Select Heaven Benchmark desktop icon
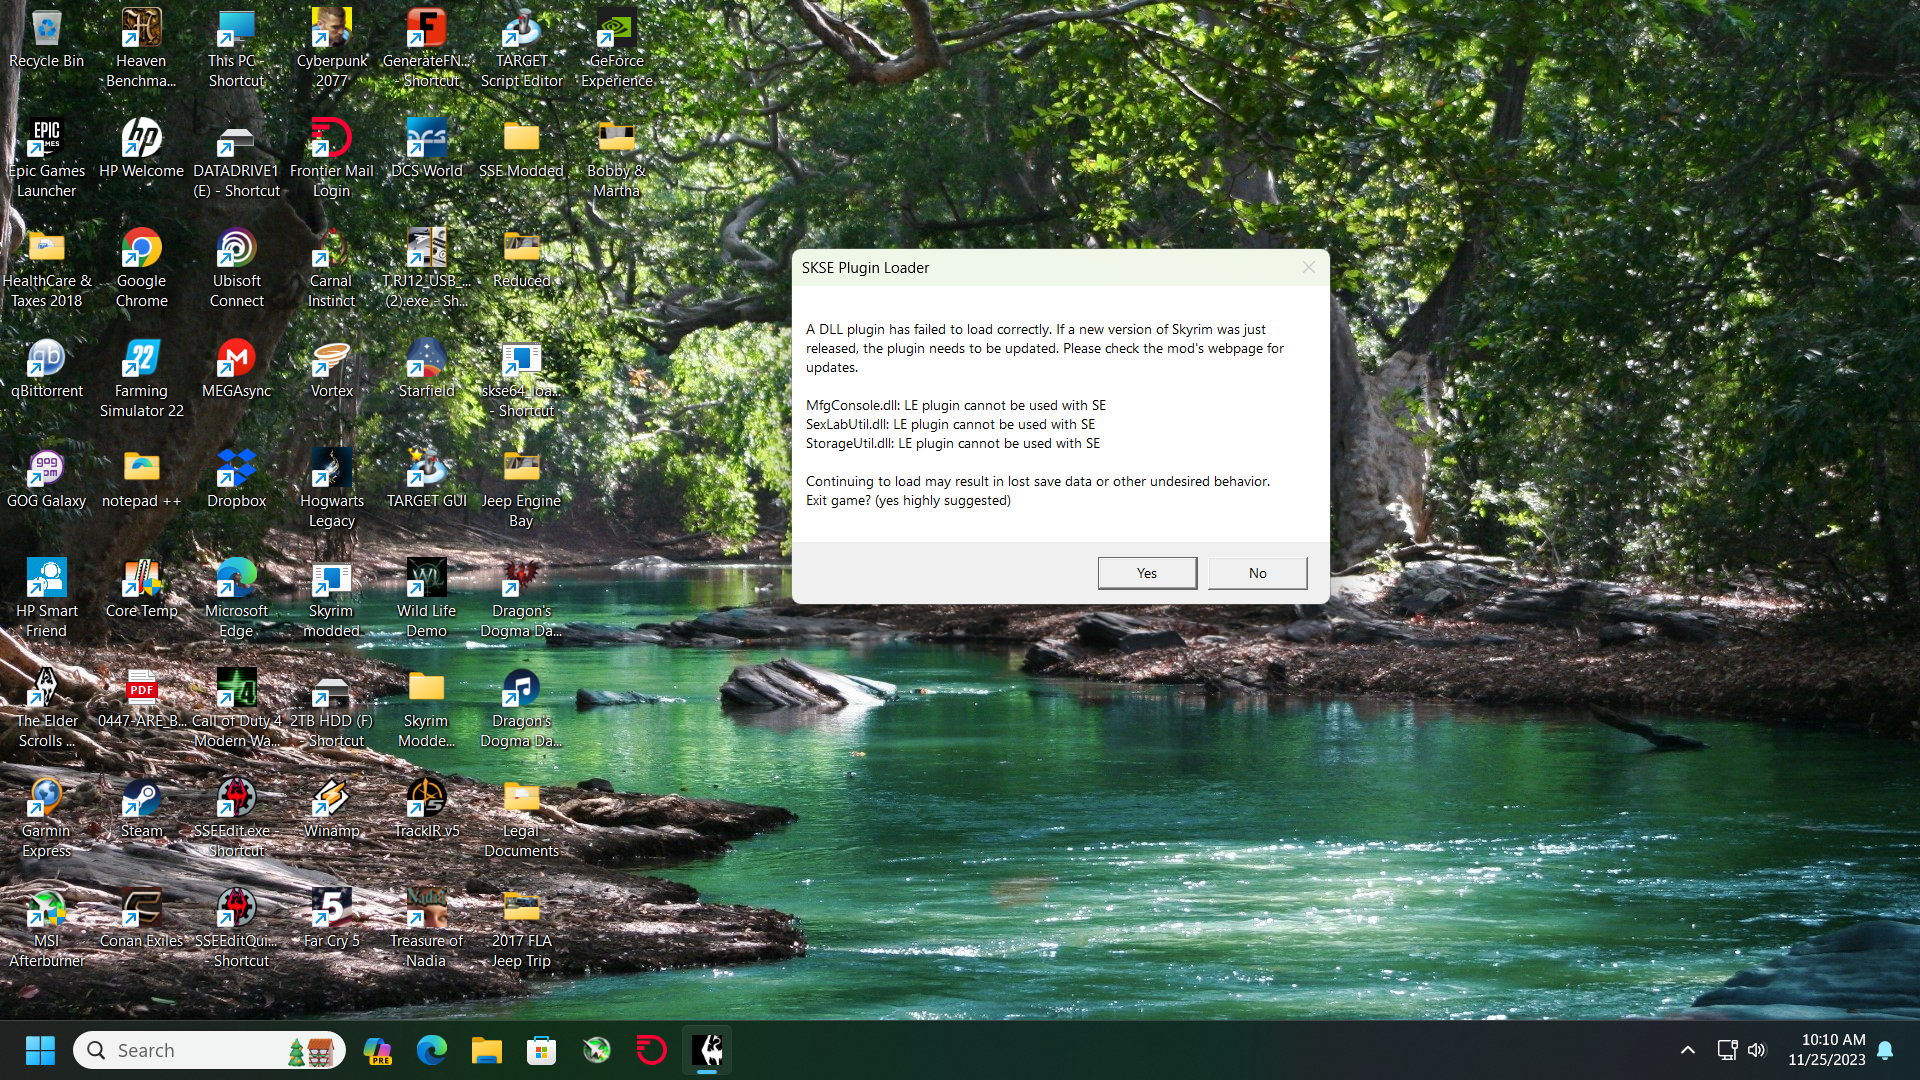The height and width of the screenshot is (1080, 1920). pos(141,48)
